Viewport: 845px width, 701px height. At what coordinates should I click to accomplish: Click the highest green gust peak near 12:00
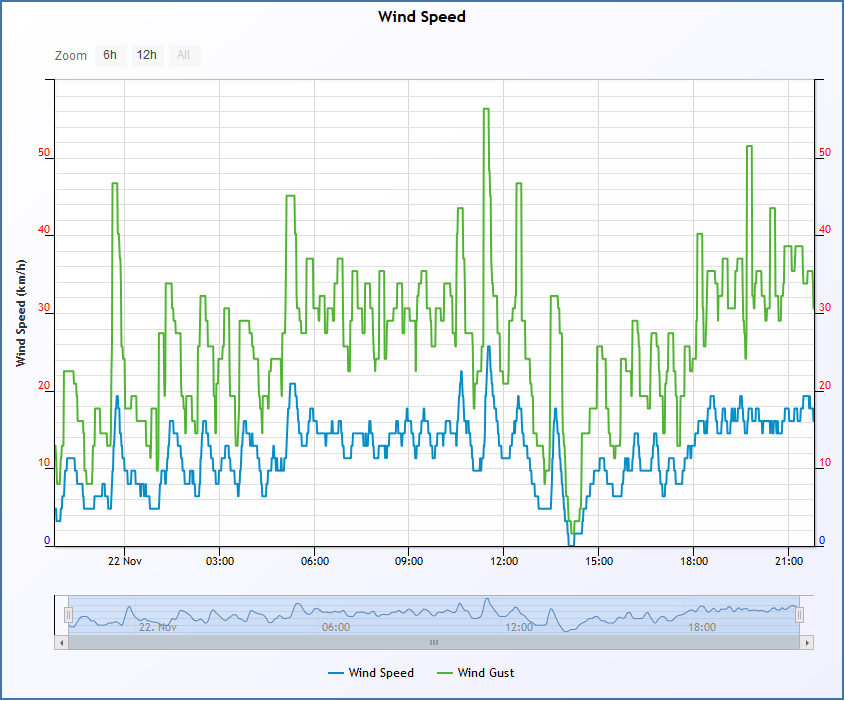pyautogui.click(x=486, y=109)
